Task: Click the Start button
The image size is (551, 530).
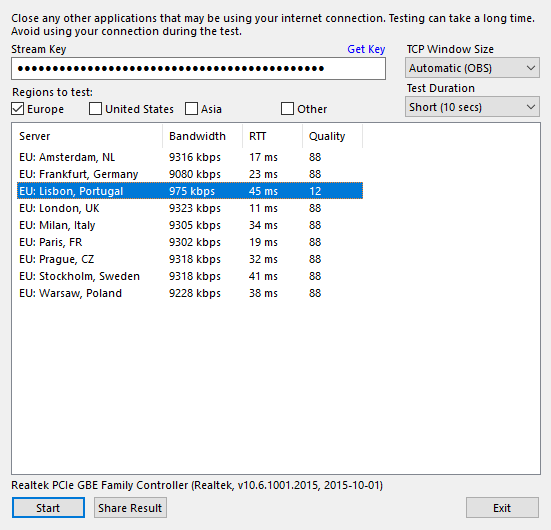Action: (x=48, y=508)
